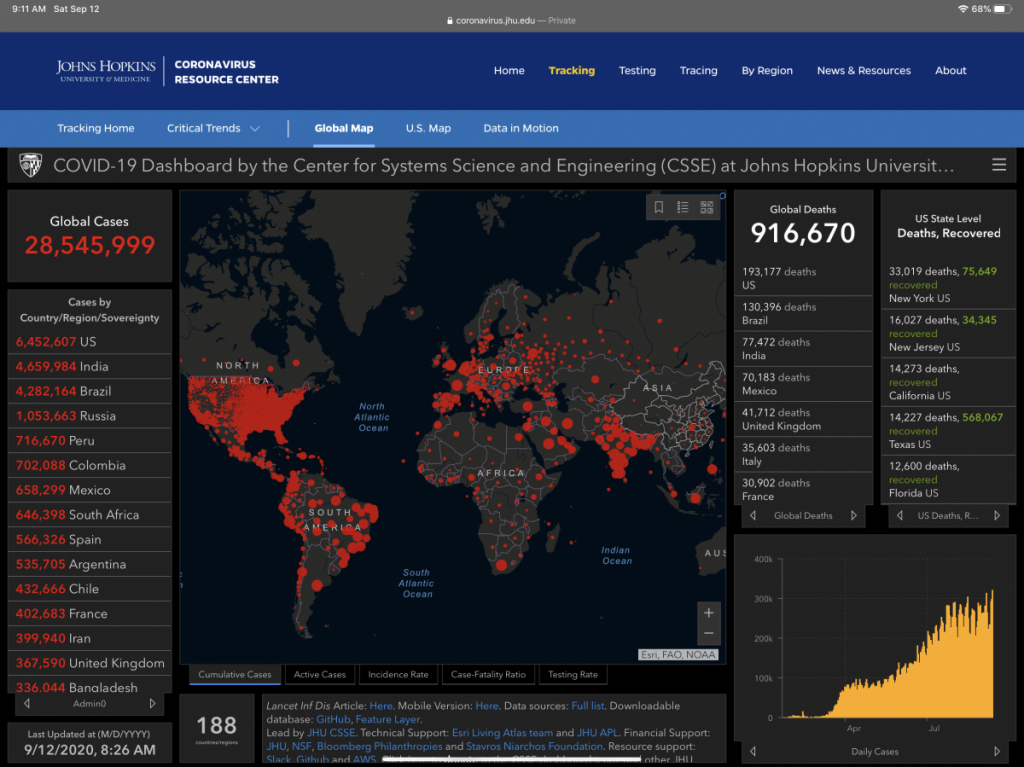Show next panel after Global Deaths
The width and height of the screenshot is (1024, 767).
pyautogui.click(x=854, y=515)
